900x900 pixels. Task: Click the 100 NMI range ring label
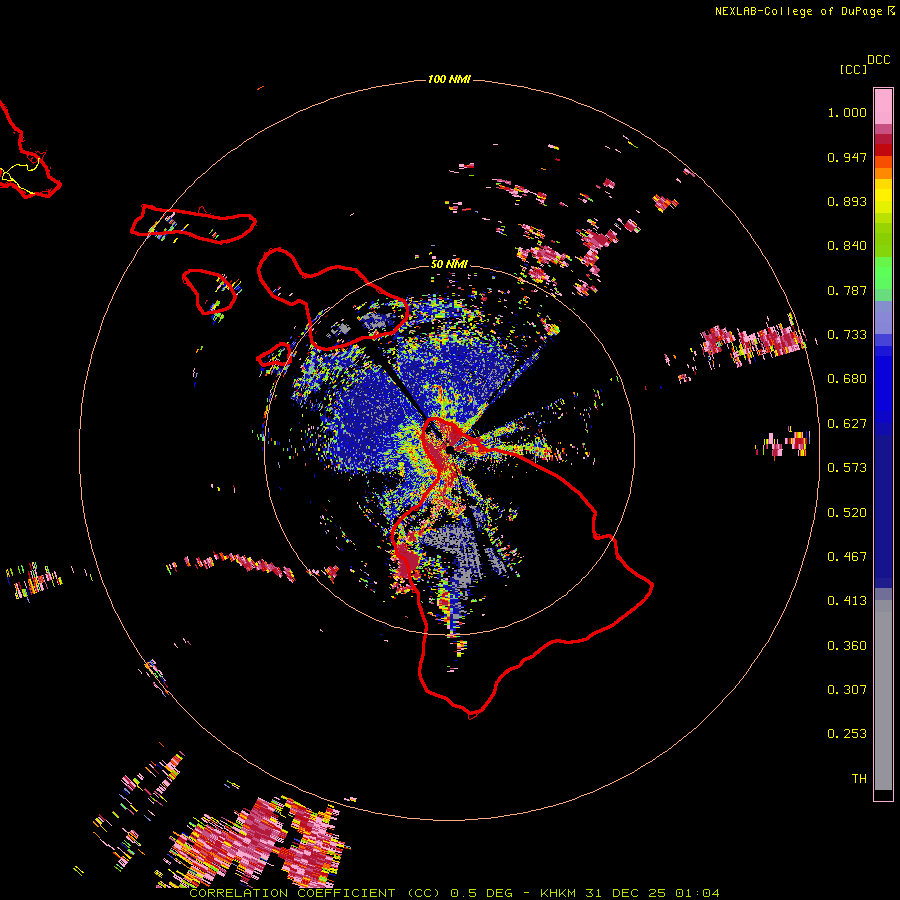coord(449,79)
